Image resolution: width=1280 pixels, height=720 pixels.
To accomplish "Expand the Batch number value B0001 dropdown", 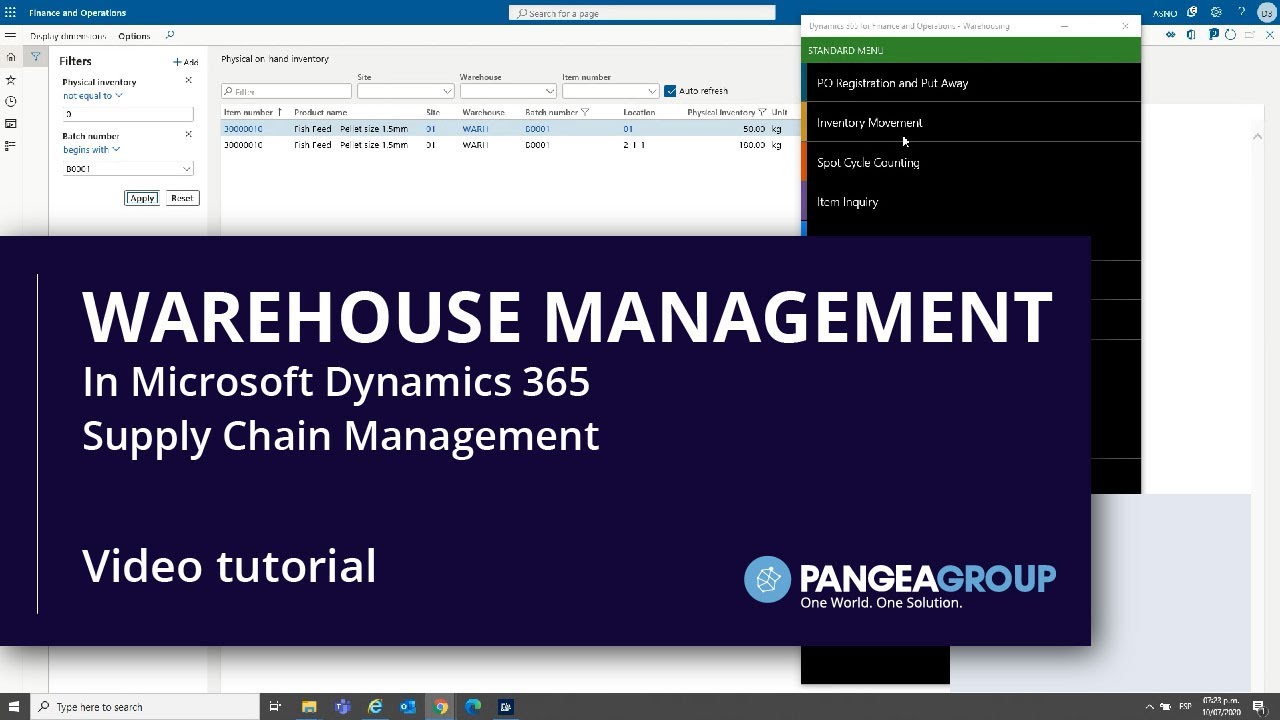I will (x=186, y=169).
